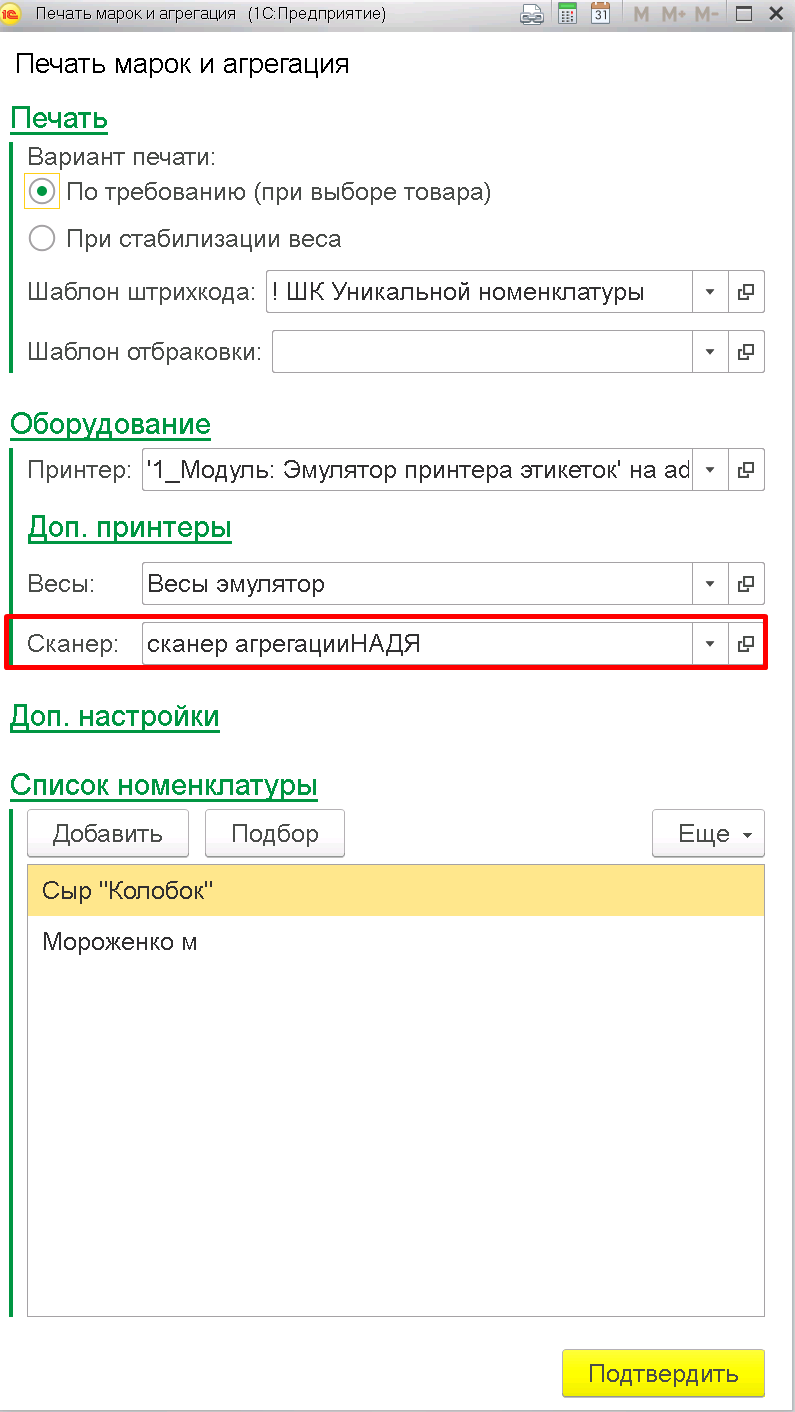The image size is (795, 1412).
Task: Expand the Шаблон штрихкода dropdown list
Action: (710, 292)
